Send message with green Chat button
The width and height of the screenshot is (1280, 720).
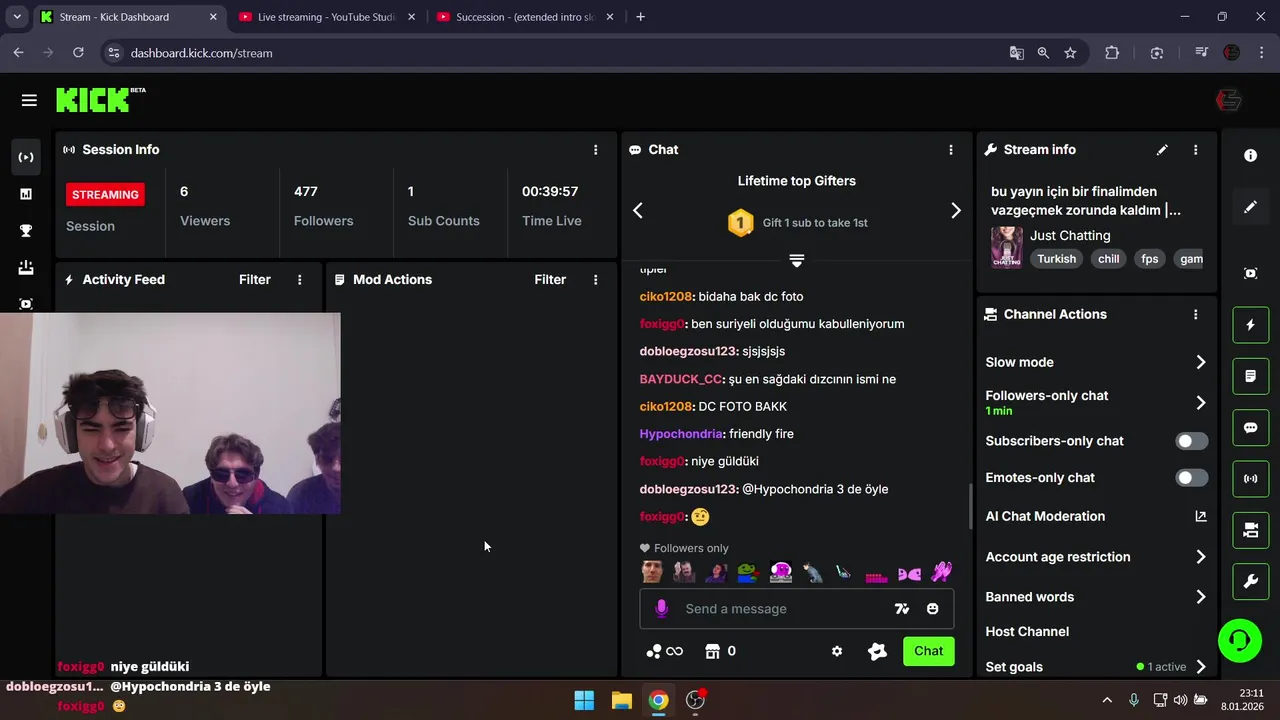pos(928,651)
